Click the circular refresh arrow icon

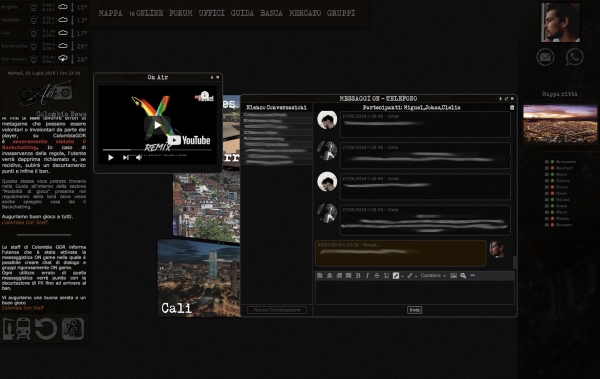tap(46, 329)
